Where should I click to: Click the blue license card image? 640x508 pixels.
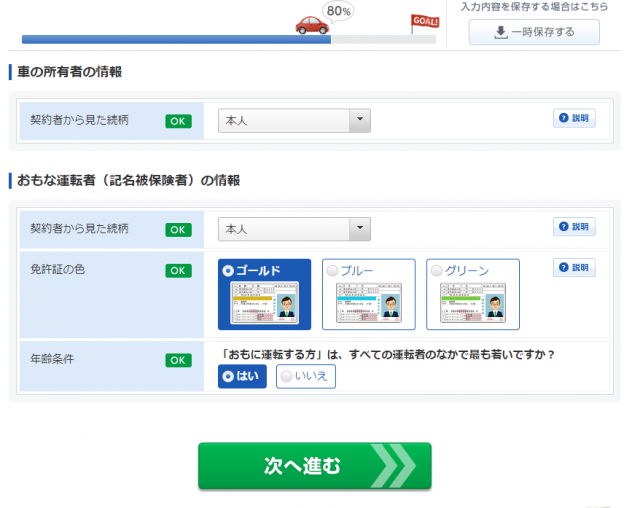coord(368,303)
